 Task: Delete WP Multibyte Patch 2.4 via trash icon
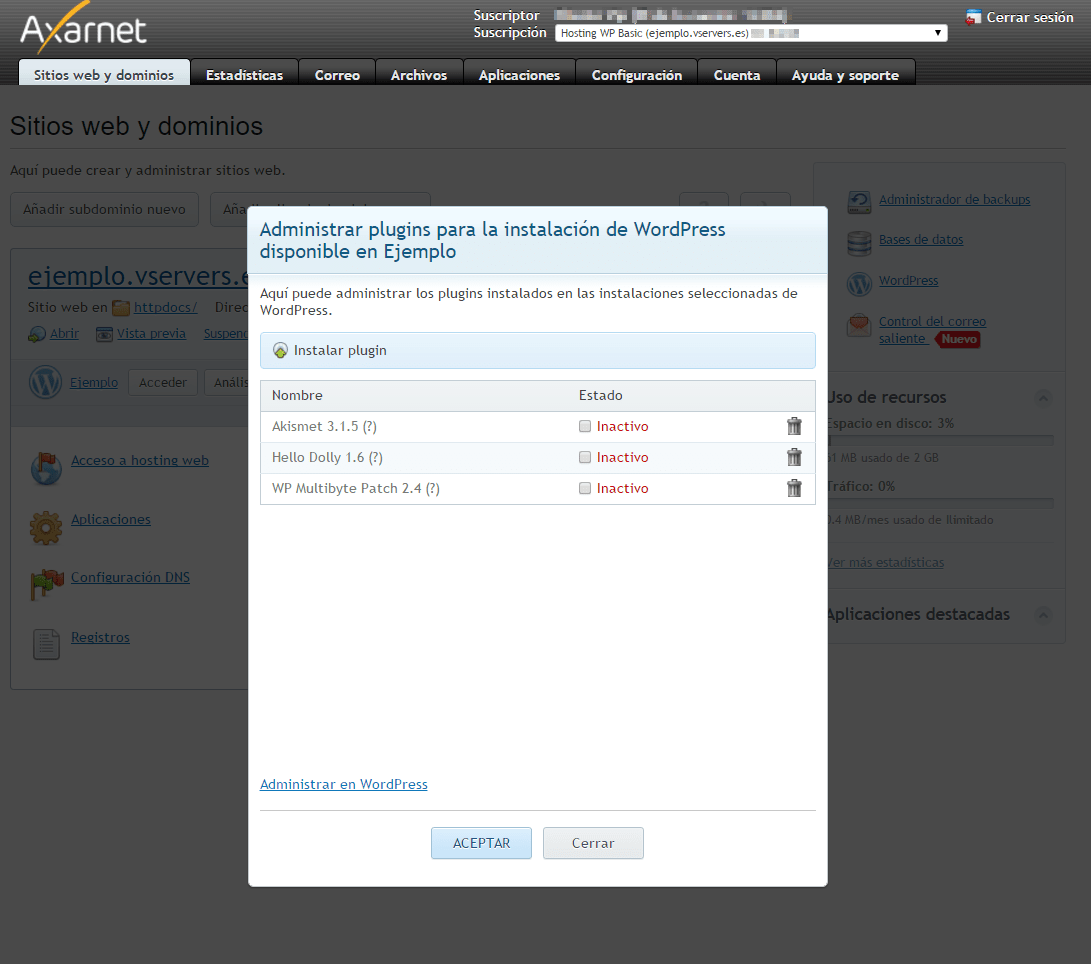[794, 488]
